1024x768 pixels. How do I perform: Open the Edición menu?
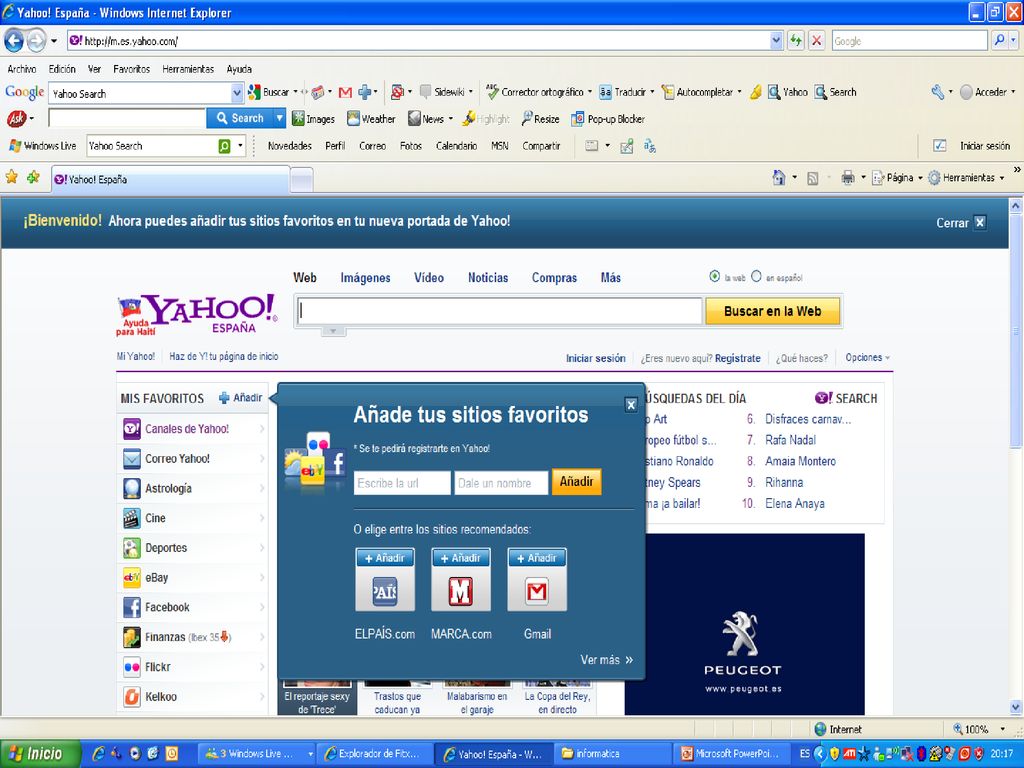click(62, 69)
